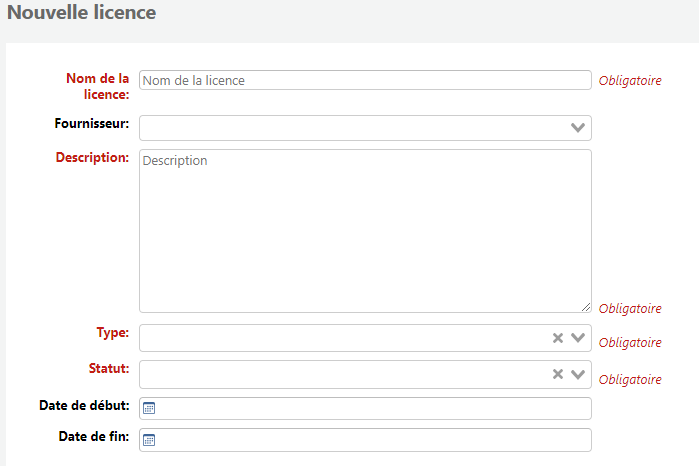Focus the Nom de la licence field

point(365,80)
